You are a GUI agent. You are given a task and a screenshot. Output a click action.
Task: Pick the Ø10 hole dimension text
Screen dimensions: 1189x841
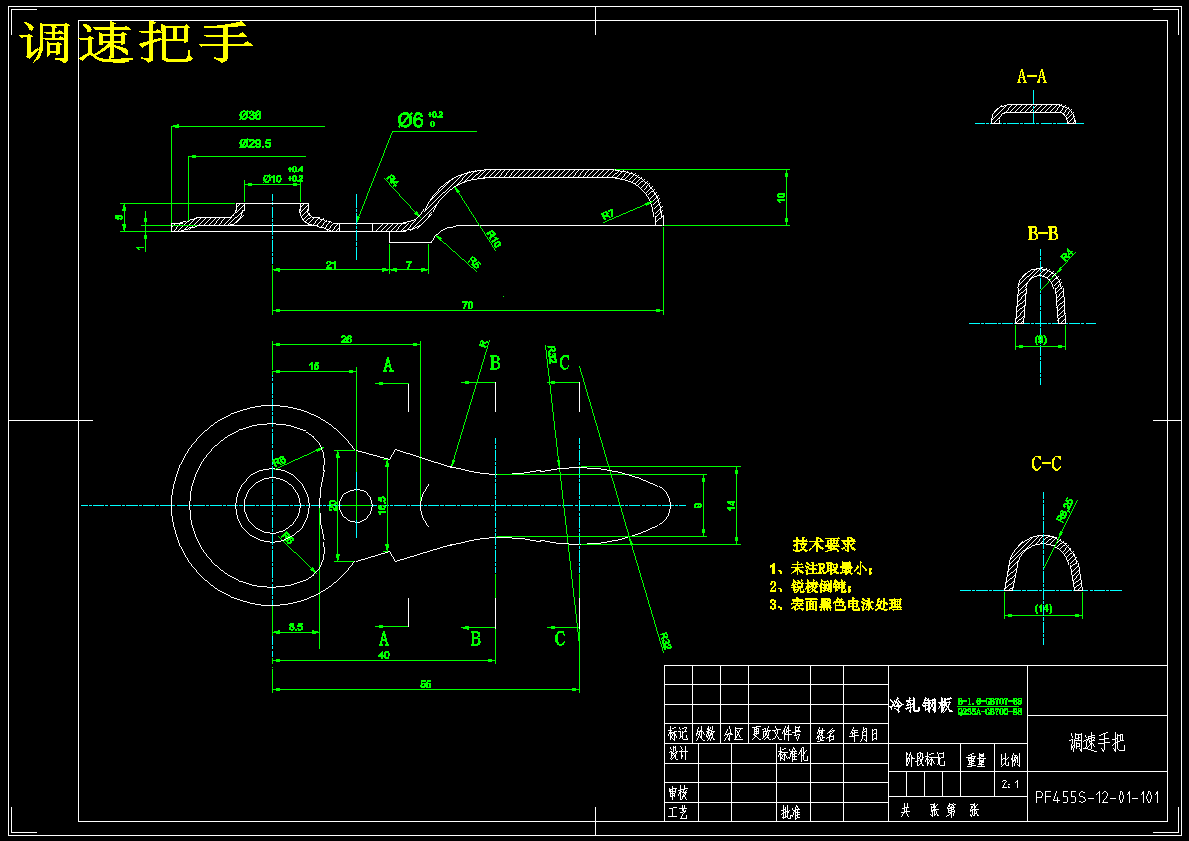[272, 179]
